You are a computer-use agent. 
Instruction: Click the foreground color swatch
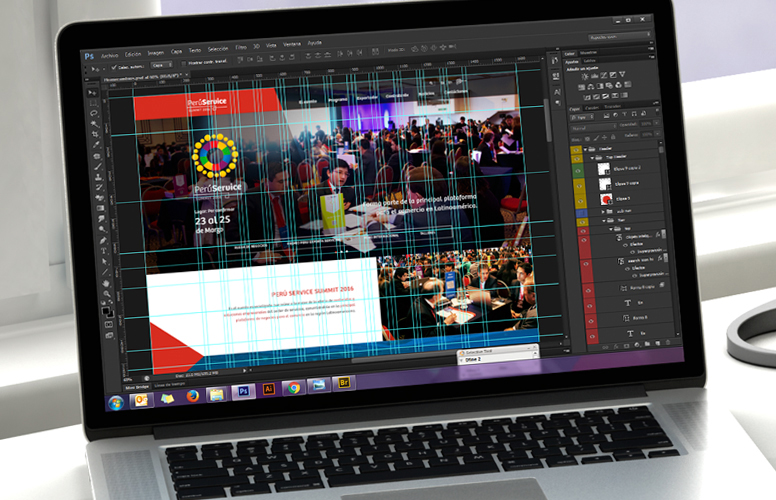[x=106, y=310]
